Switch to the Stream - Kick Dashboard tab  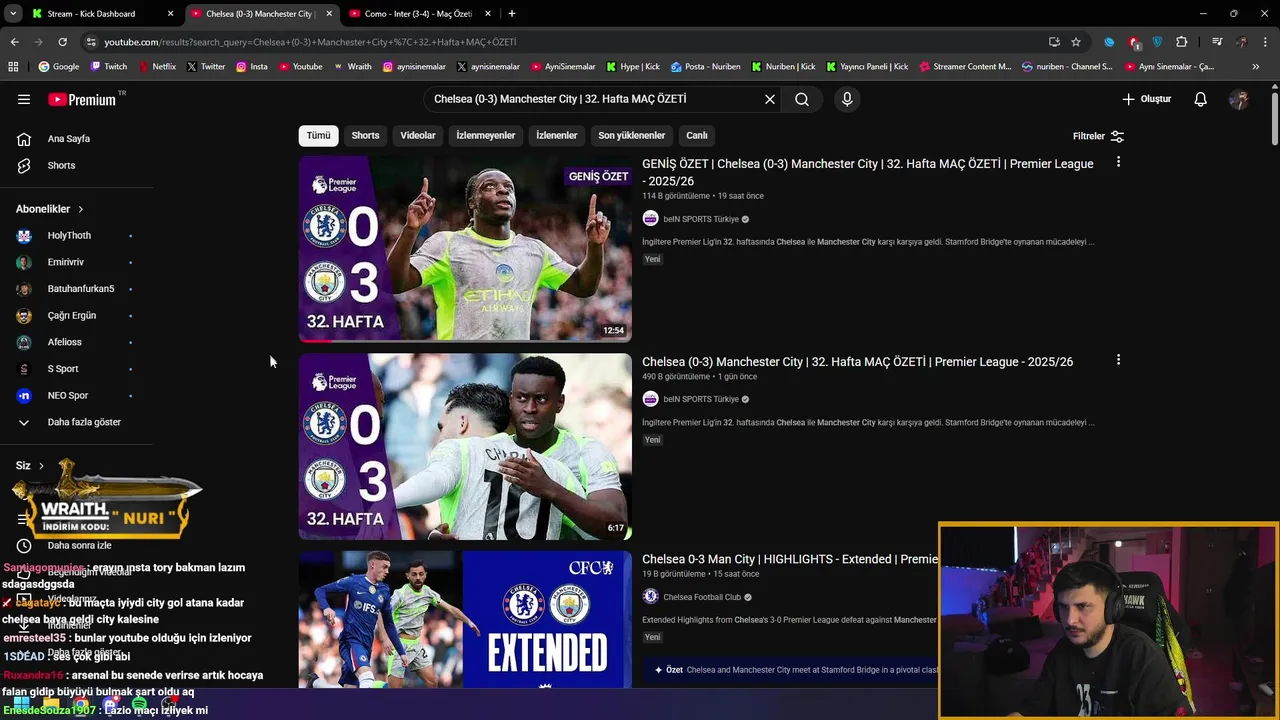[102, 14]
